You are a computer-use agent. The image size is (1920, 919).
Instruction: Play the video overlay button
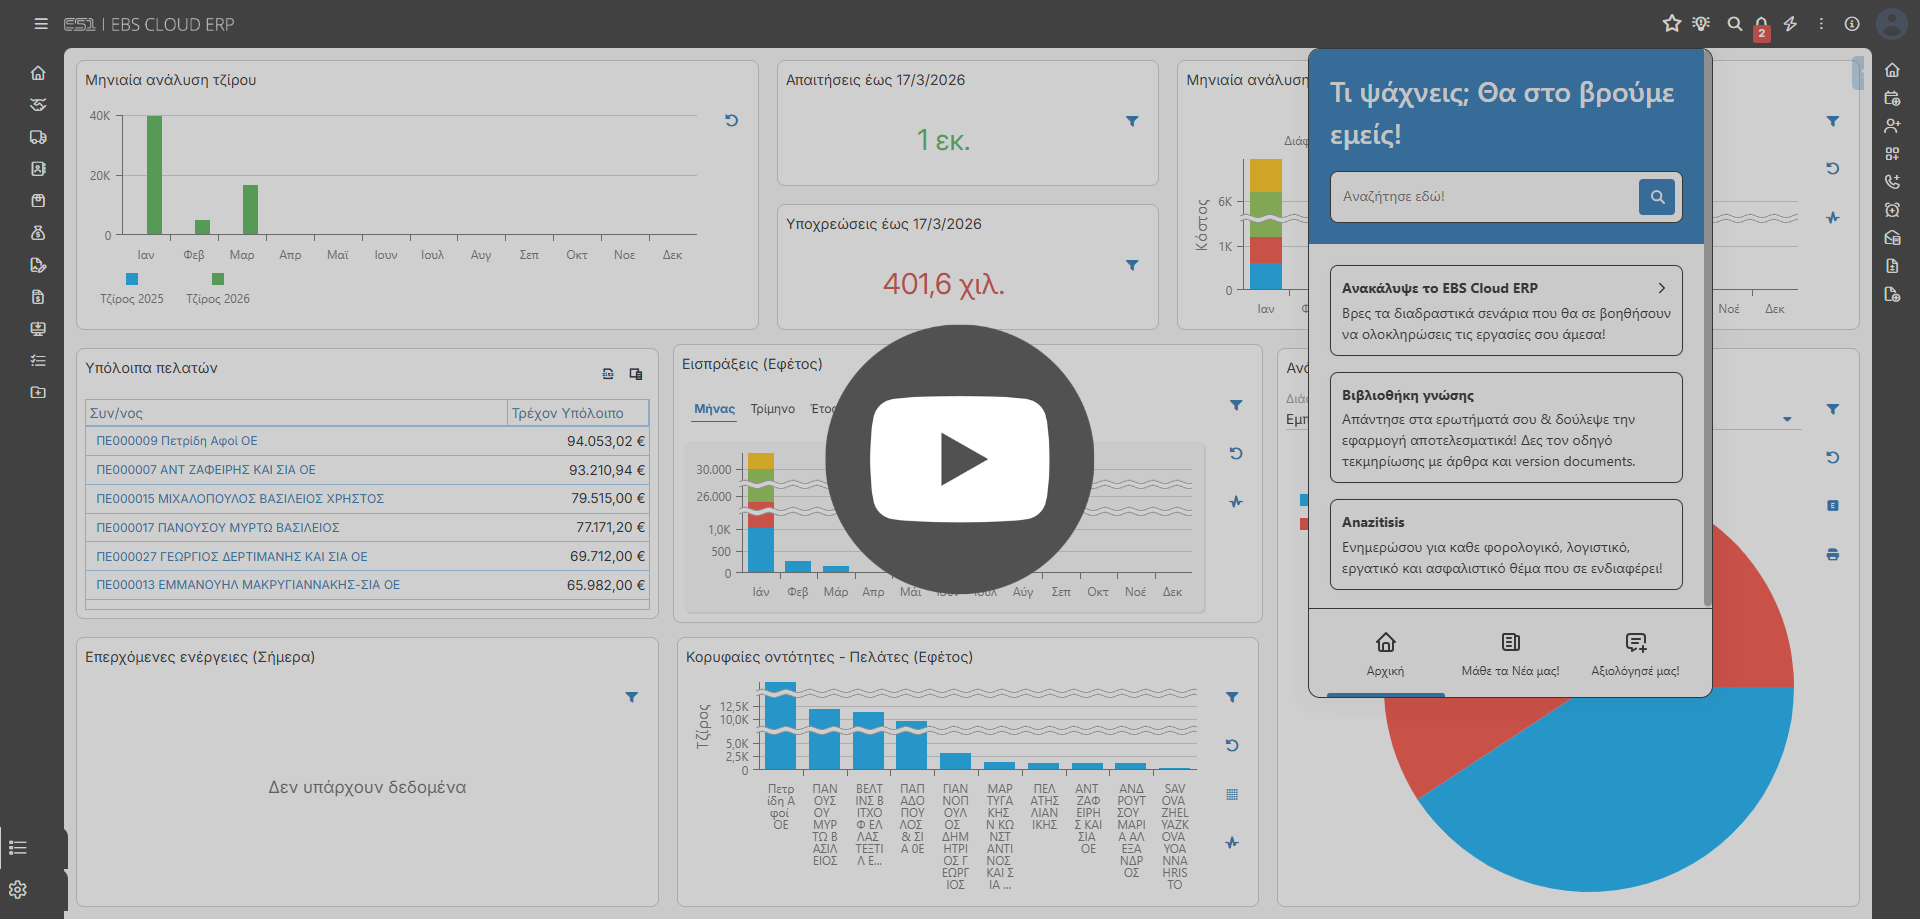(x=960, y=459)
